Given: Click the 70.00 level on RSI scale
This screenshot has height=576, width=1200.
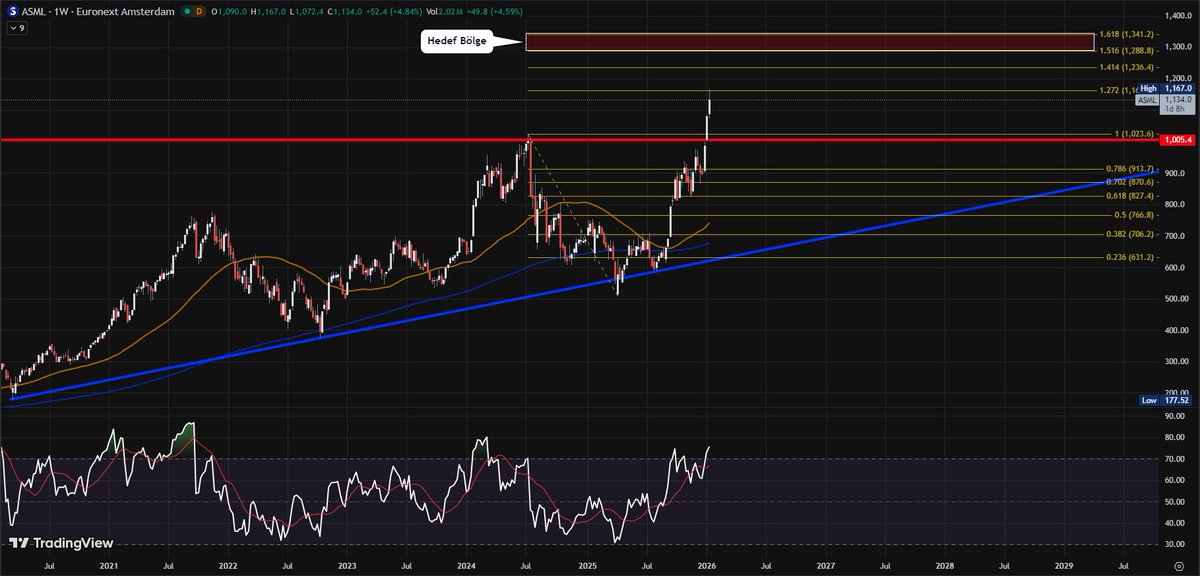Looking at the screenshot, I should click(1176, 459).
